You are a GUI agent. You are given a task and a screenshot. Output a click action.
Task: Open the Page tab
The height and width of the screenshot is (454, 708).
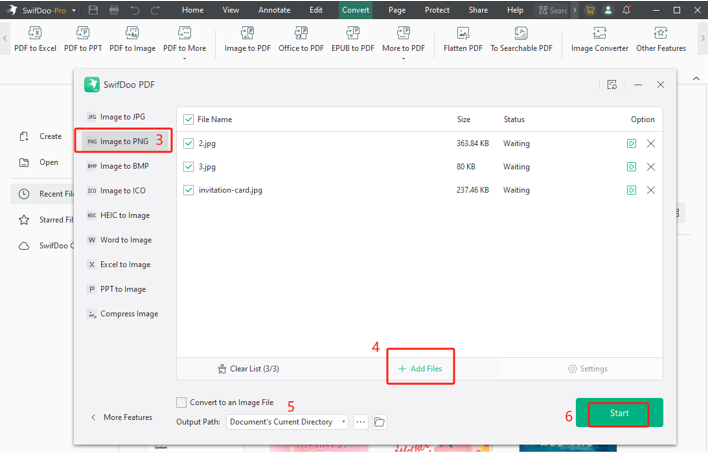click(397, 10)
